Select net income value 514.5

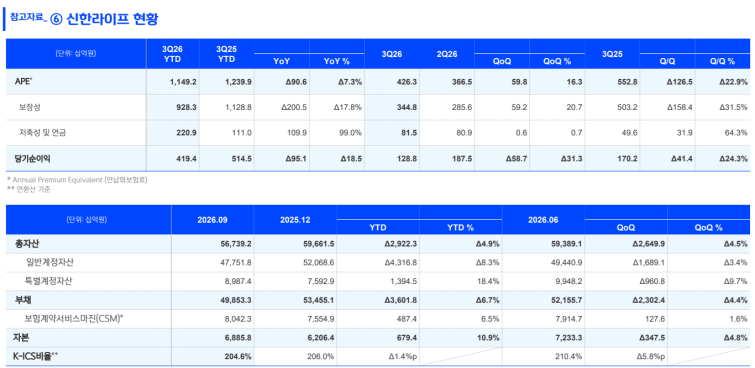pos(241,158)
